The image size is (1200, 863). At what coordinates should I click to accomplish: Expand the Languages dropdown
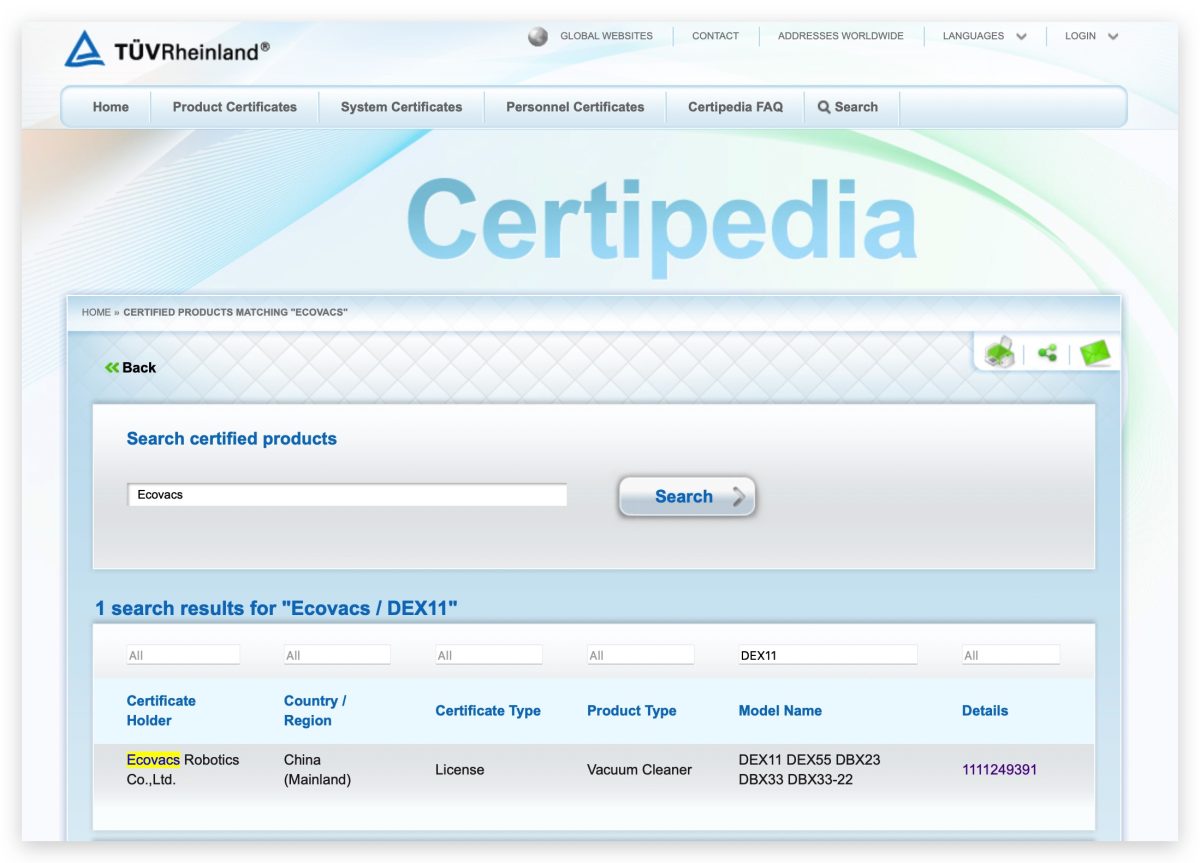point(985,36)
